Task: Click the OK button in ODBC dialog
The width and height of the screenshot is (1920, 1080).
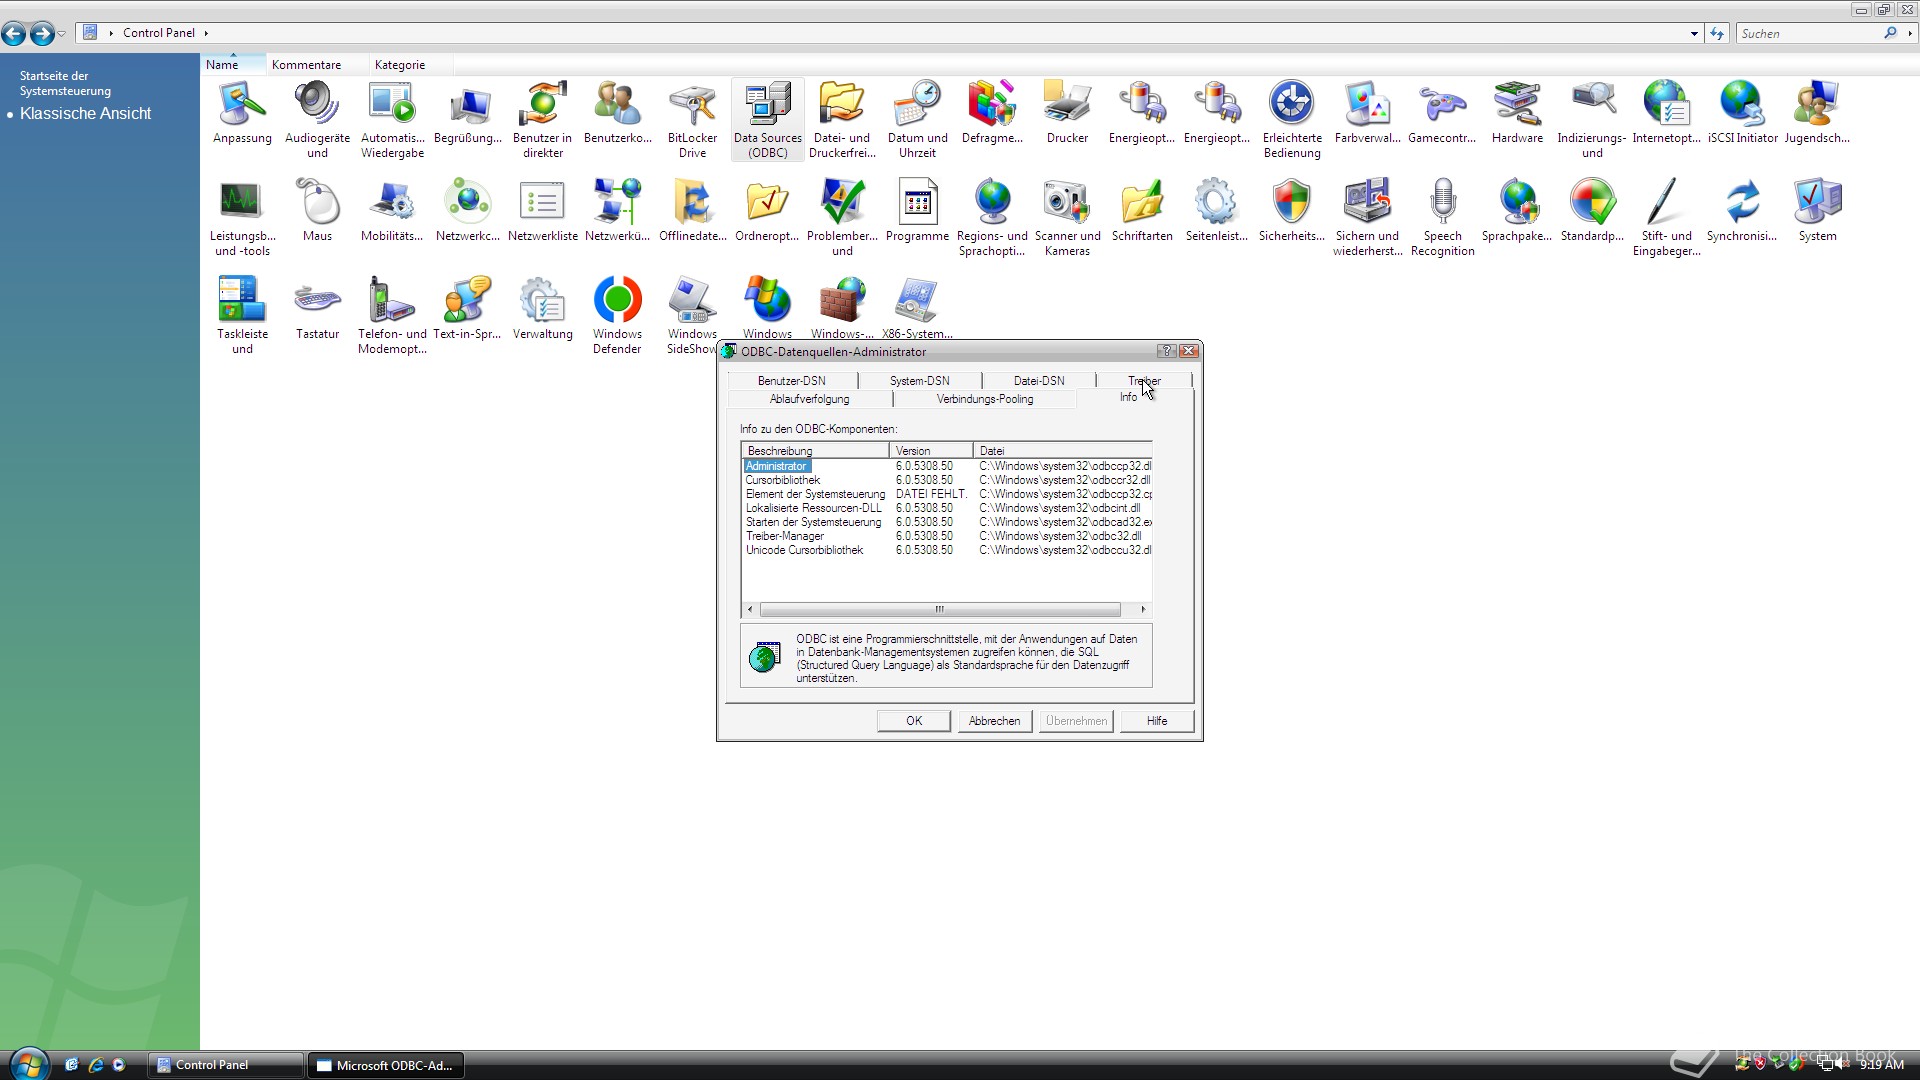Action: coord(913,721)
